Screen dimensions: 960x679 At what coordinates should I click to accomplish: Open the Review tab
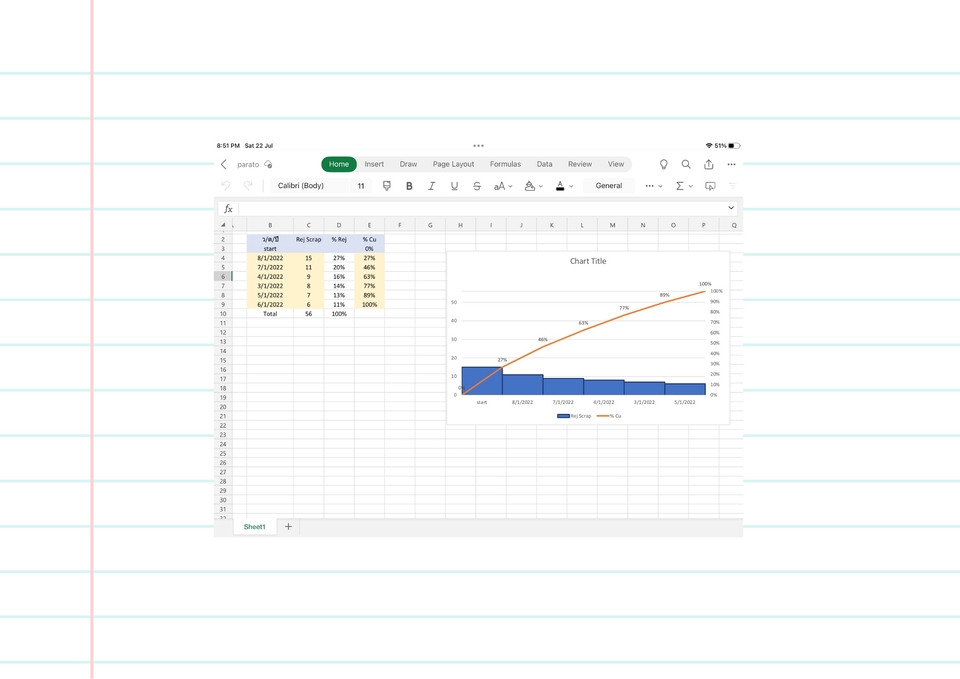(x=580, y=164)
